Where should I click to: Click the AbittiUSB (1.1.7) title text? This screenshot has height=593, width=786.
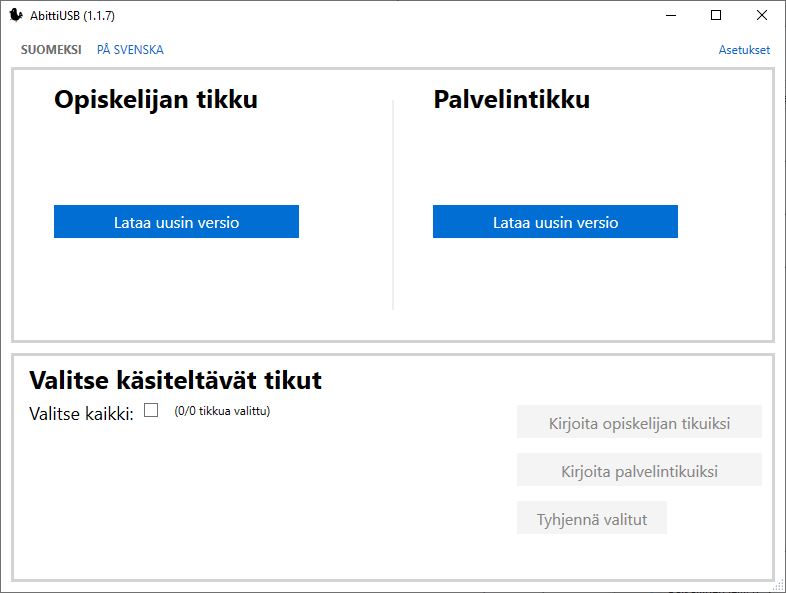coord(72,16)
